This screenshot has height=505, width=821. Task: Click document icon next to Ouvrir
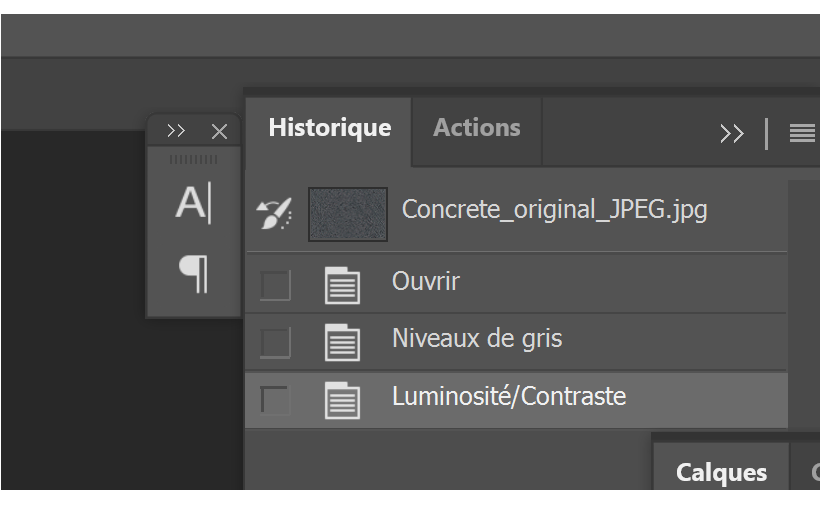pyautogui.click(x=342, y=285)
